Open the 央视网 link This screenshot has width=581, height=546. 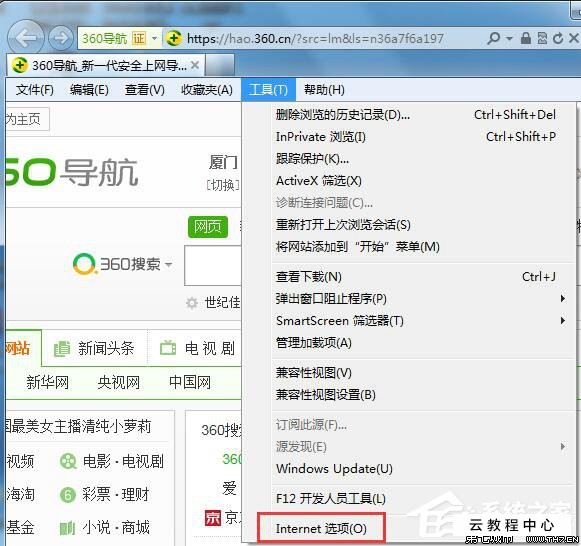[x=119, y=382]
